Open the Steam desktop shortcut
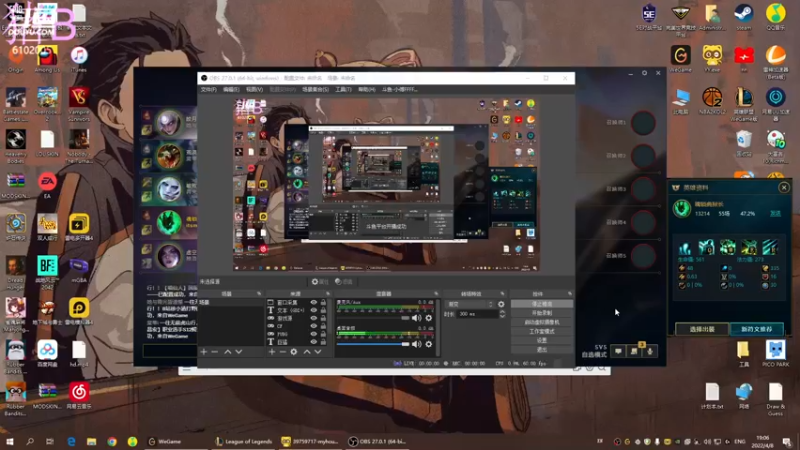Image resolution: width=800 pixels, height=450 pixels. coord(743,17)
